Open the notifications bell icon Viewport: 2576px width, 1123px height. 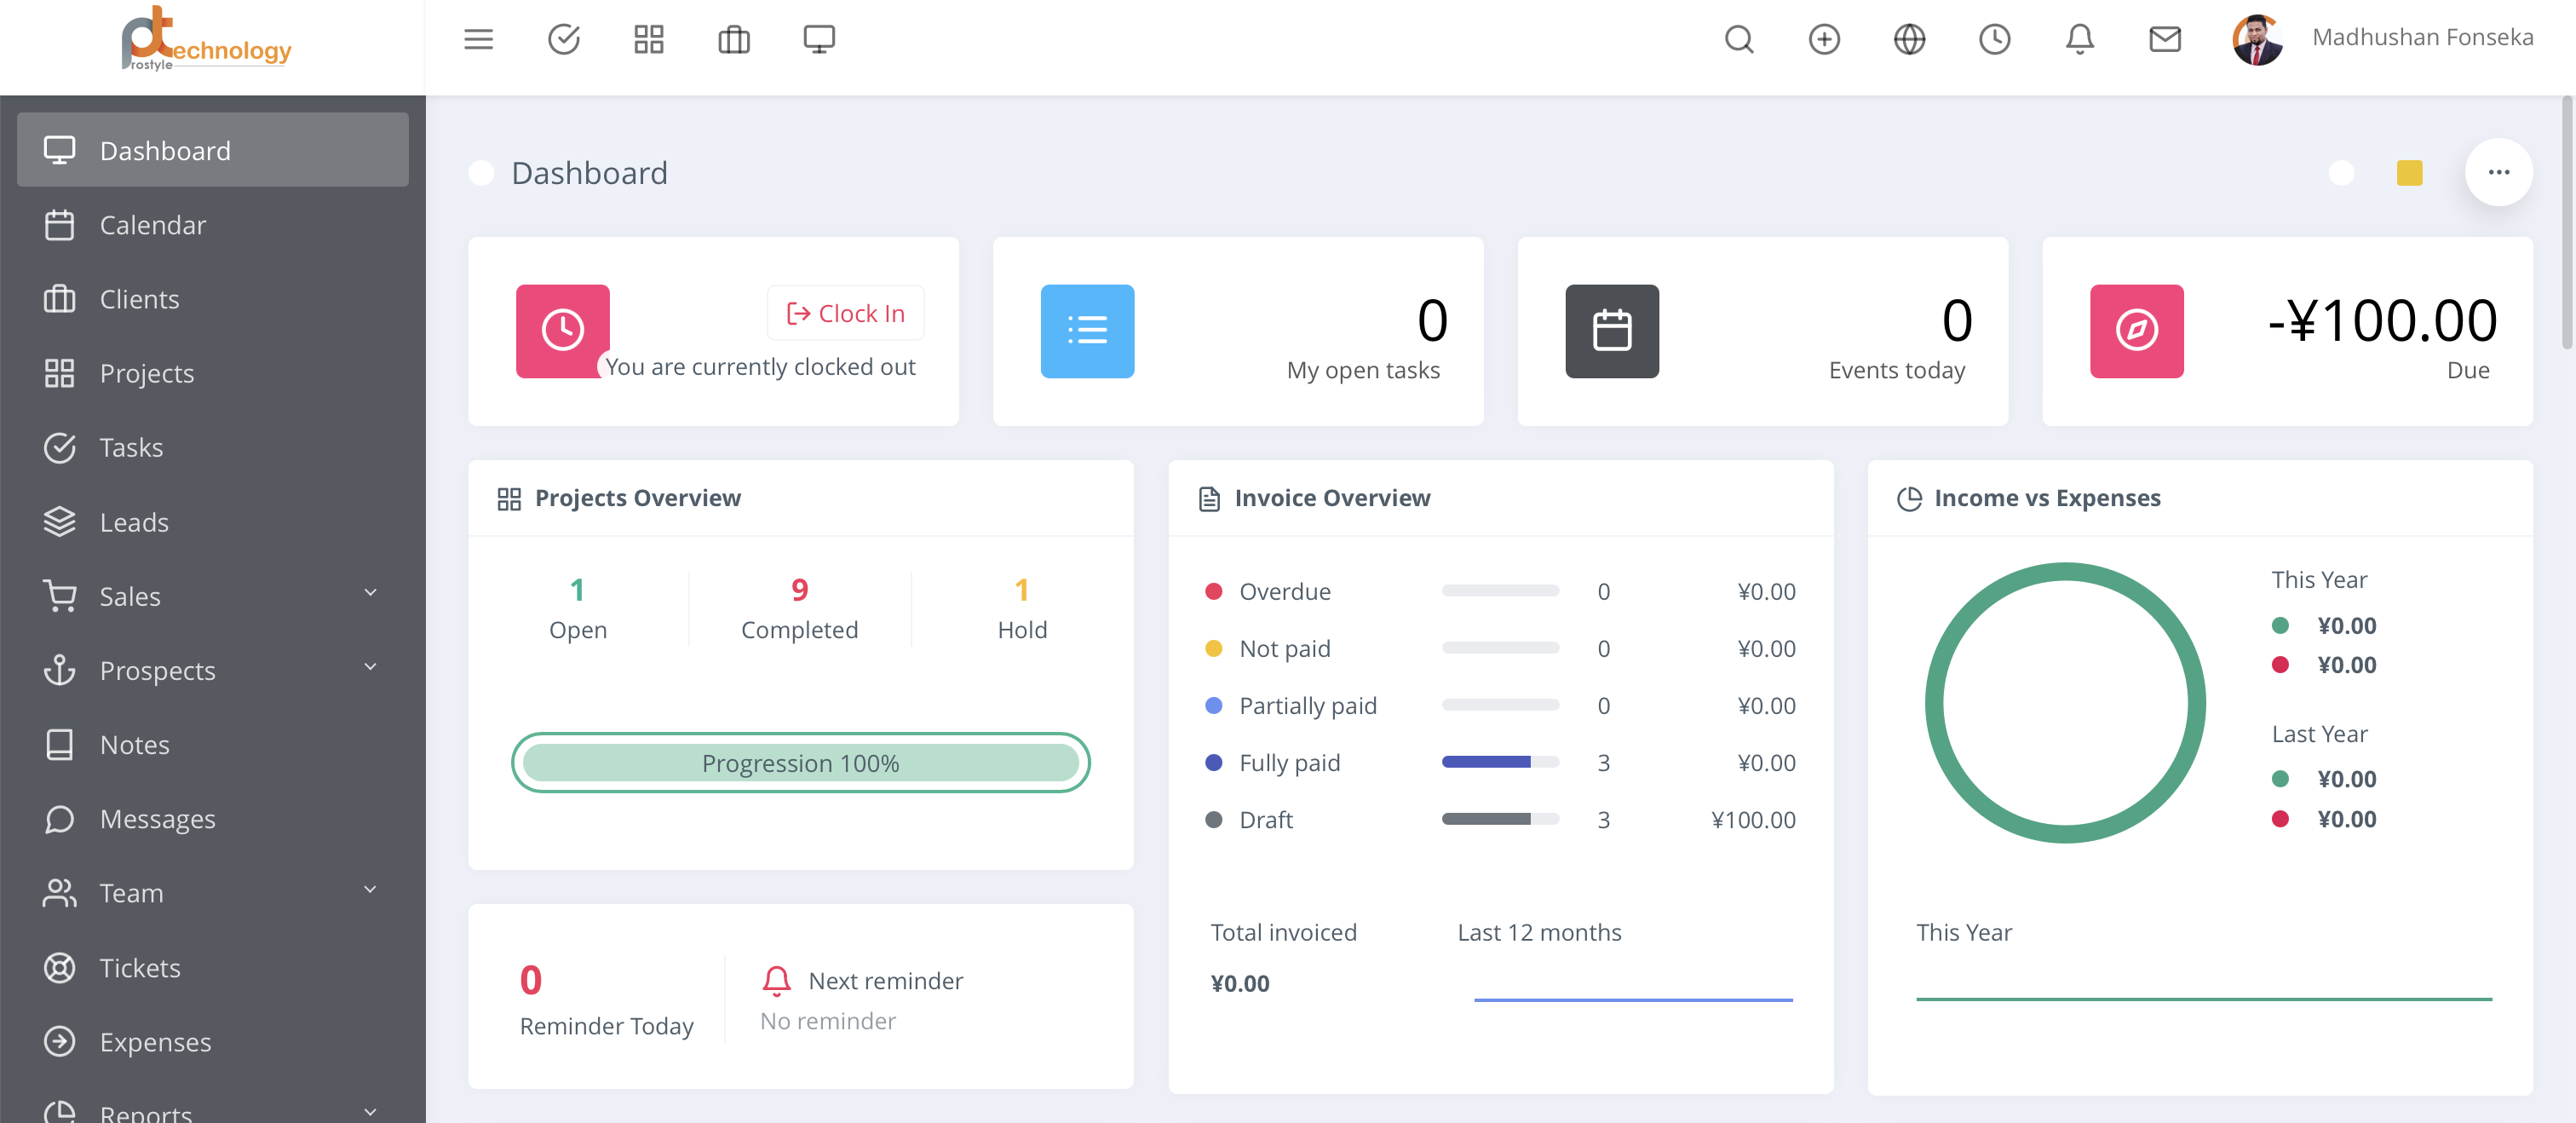point(2079,39)
